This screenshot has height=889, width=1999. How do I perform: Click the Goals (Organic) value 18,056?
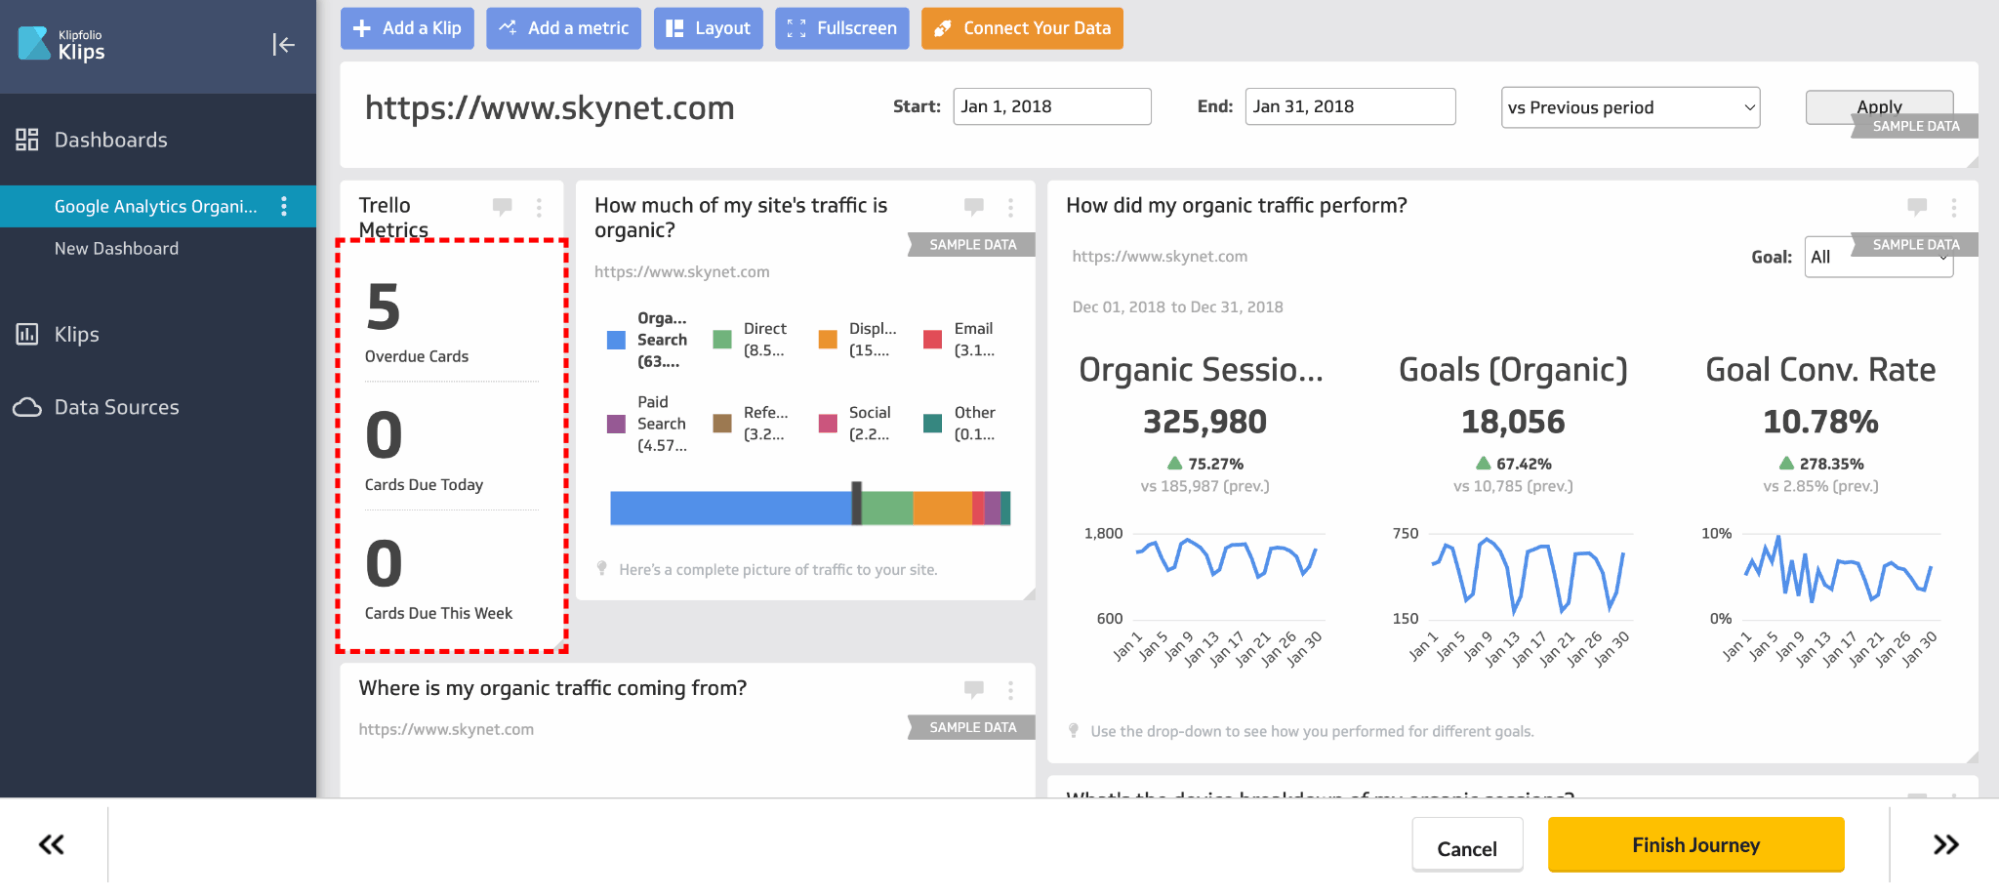point(1513,422)
